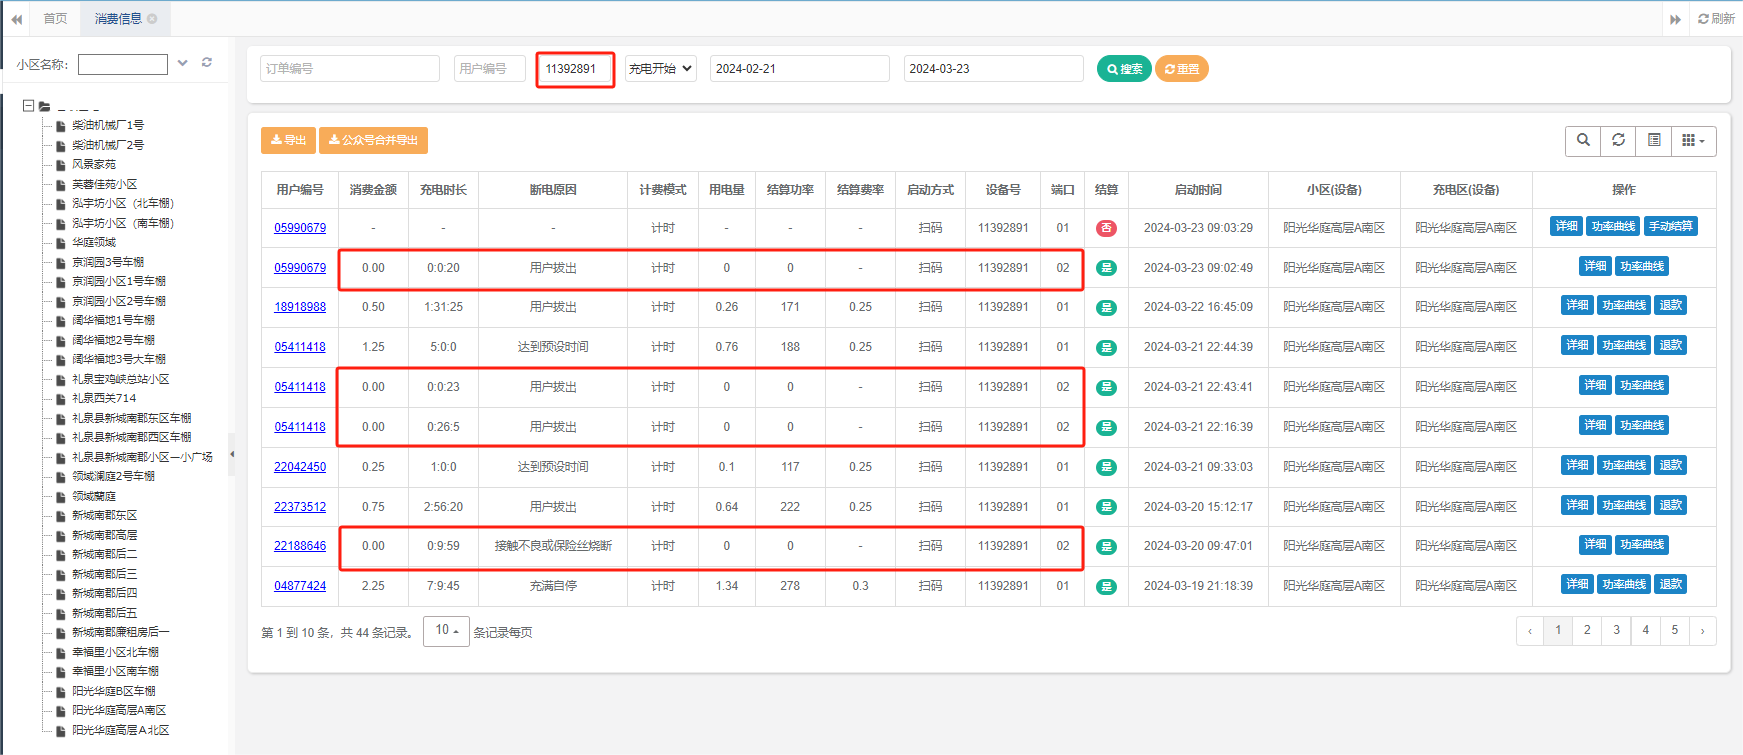Click the start date field 2024-02-21
This screenshot has width=1743, height=755.
[800, 69]
